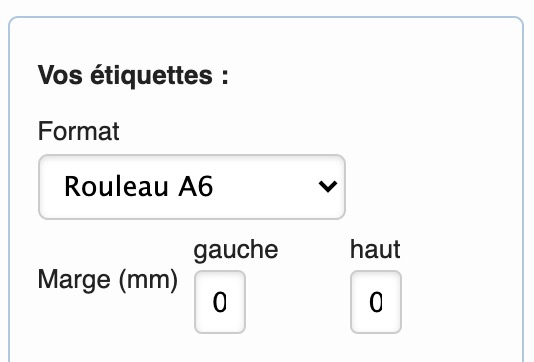This screenshot has width=534, height=362.
Task: Click empty panel area right of haut field
Action: pos(460,302)
